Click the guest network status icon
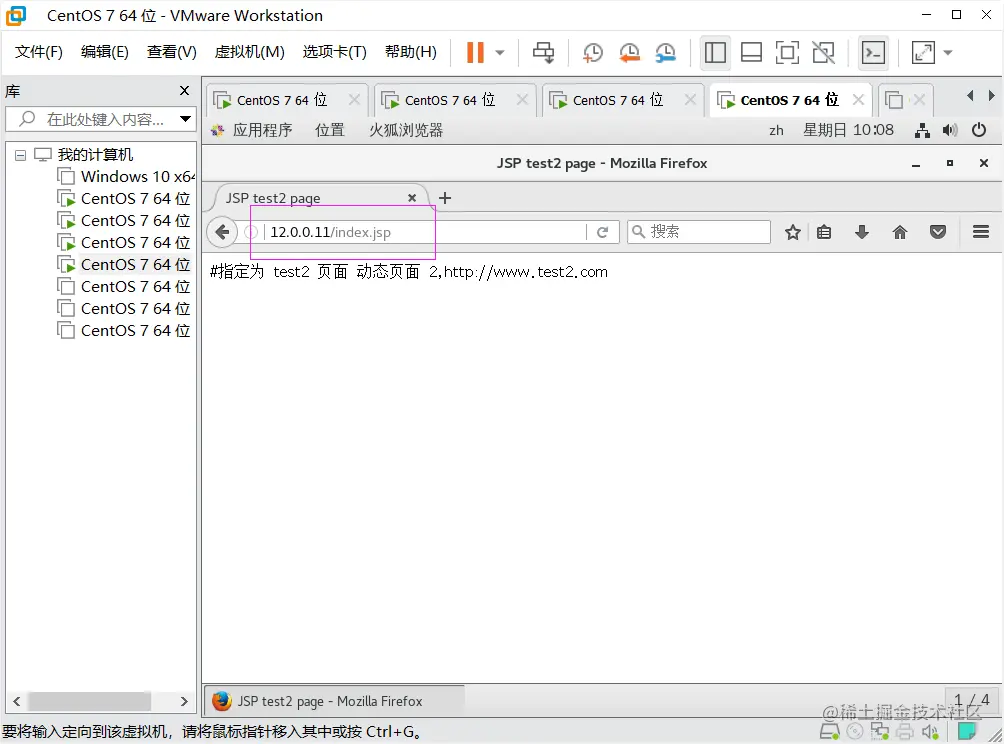 (x=922, y=131)
